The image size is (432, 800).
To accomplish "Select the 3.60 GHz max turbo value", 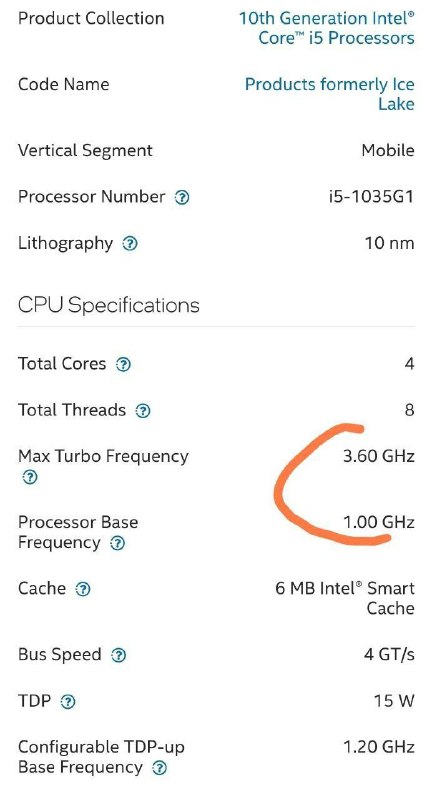I will 378,456.
